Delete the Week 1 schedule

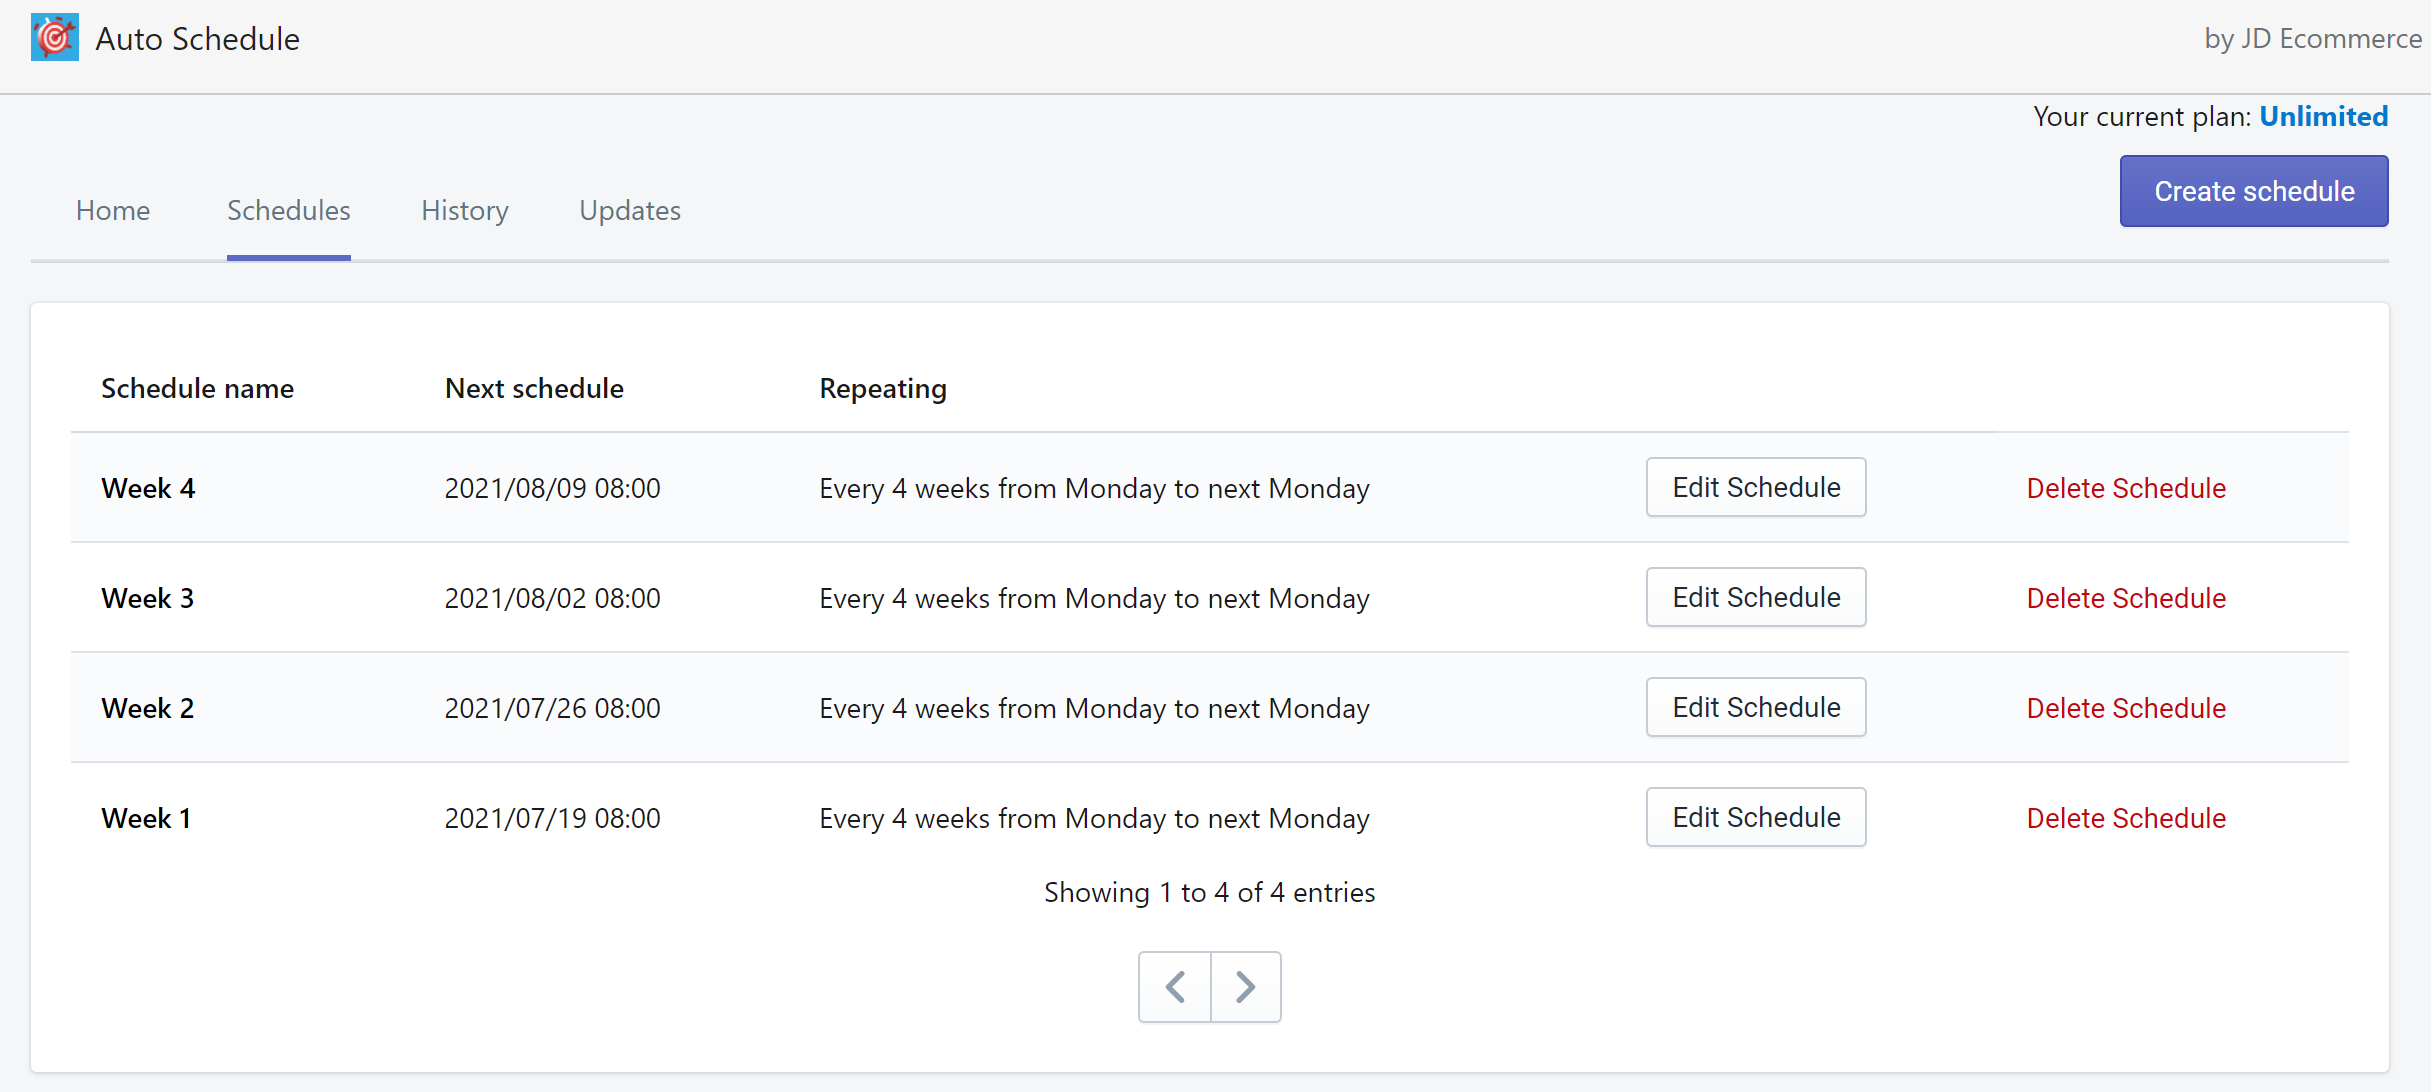pyautogui.click(x=2126, y=819)
